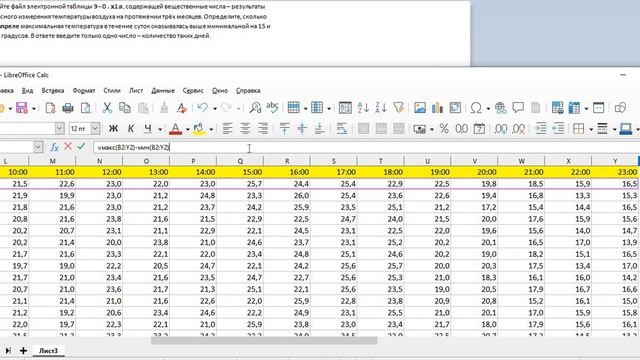Open Function Wizard fx icon
Viewport: 640px width, 360px height.
click(x=55, y=147)
